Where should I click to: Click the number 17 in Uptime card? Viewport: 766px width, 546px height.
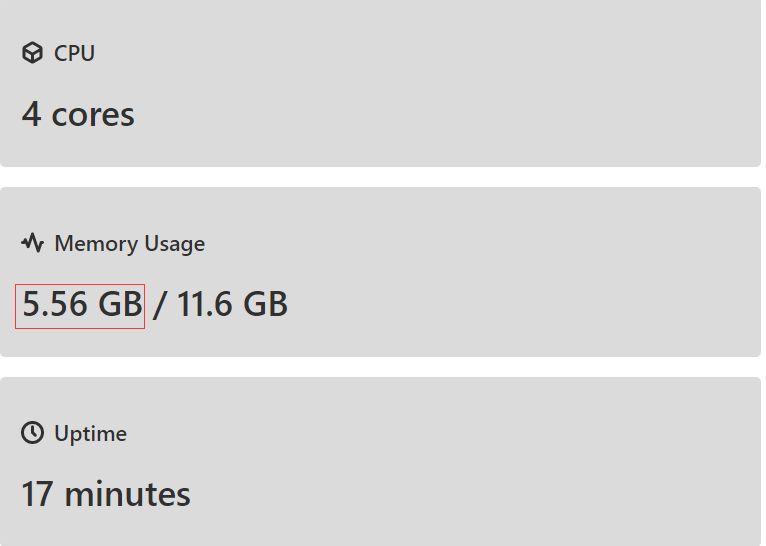coord(37,494)
